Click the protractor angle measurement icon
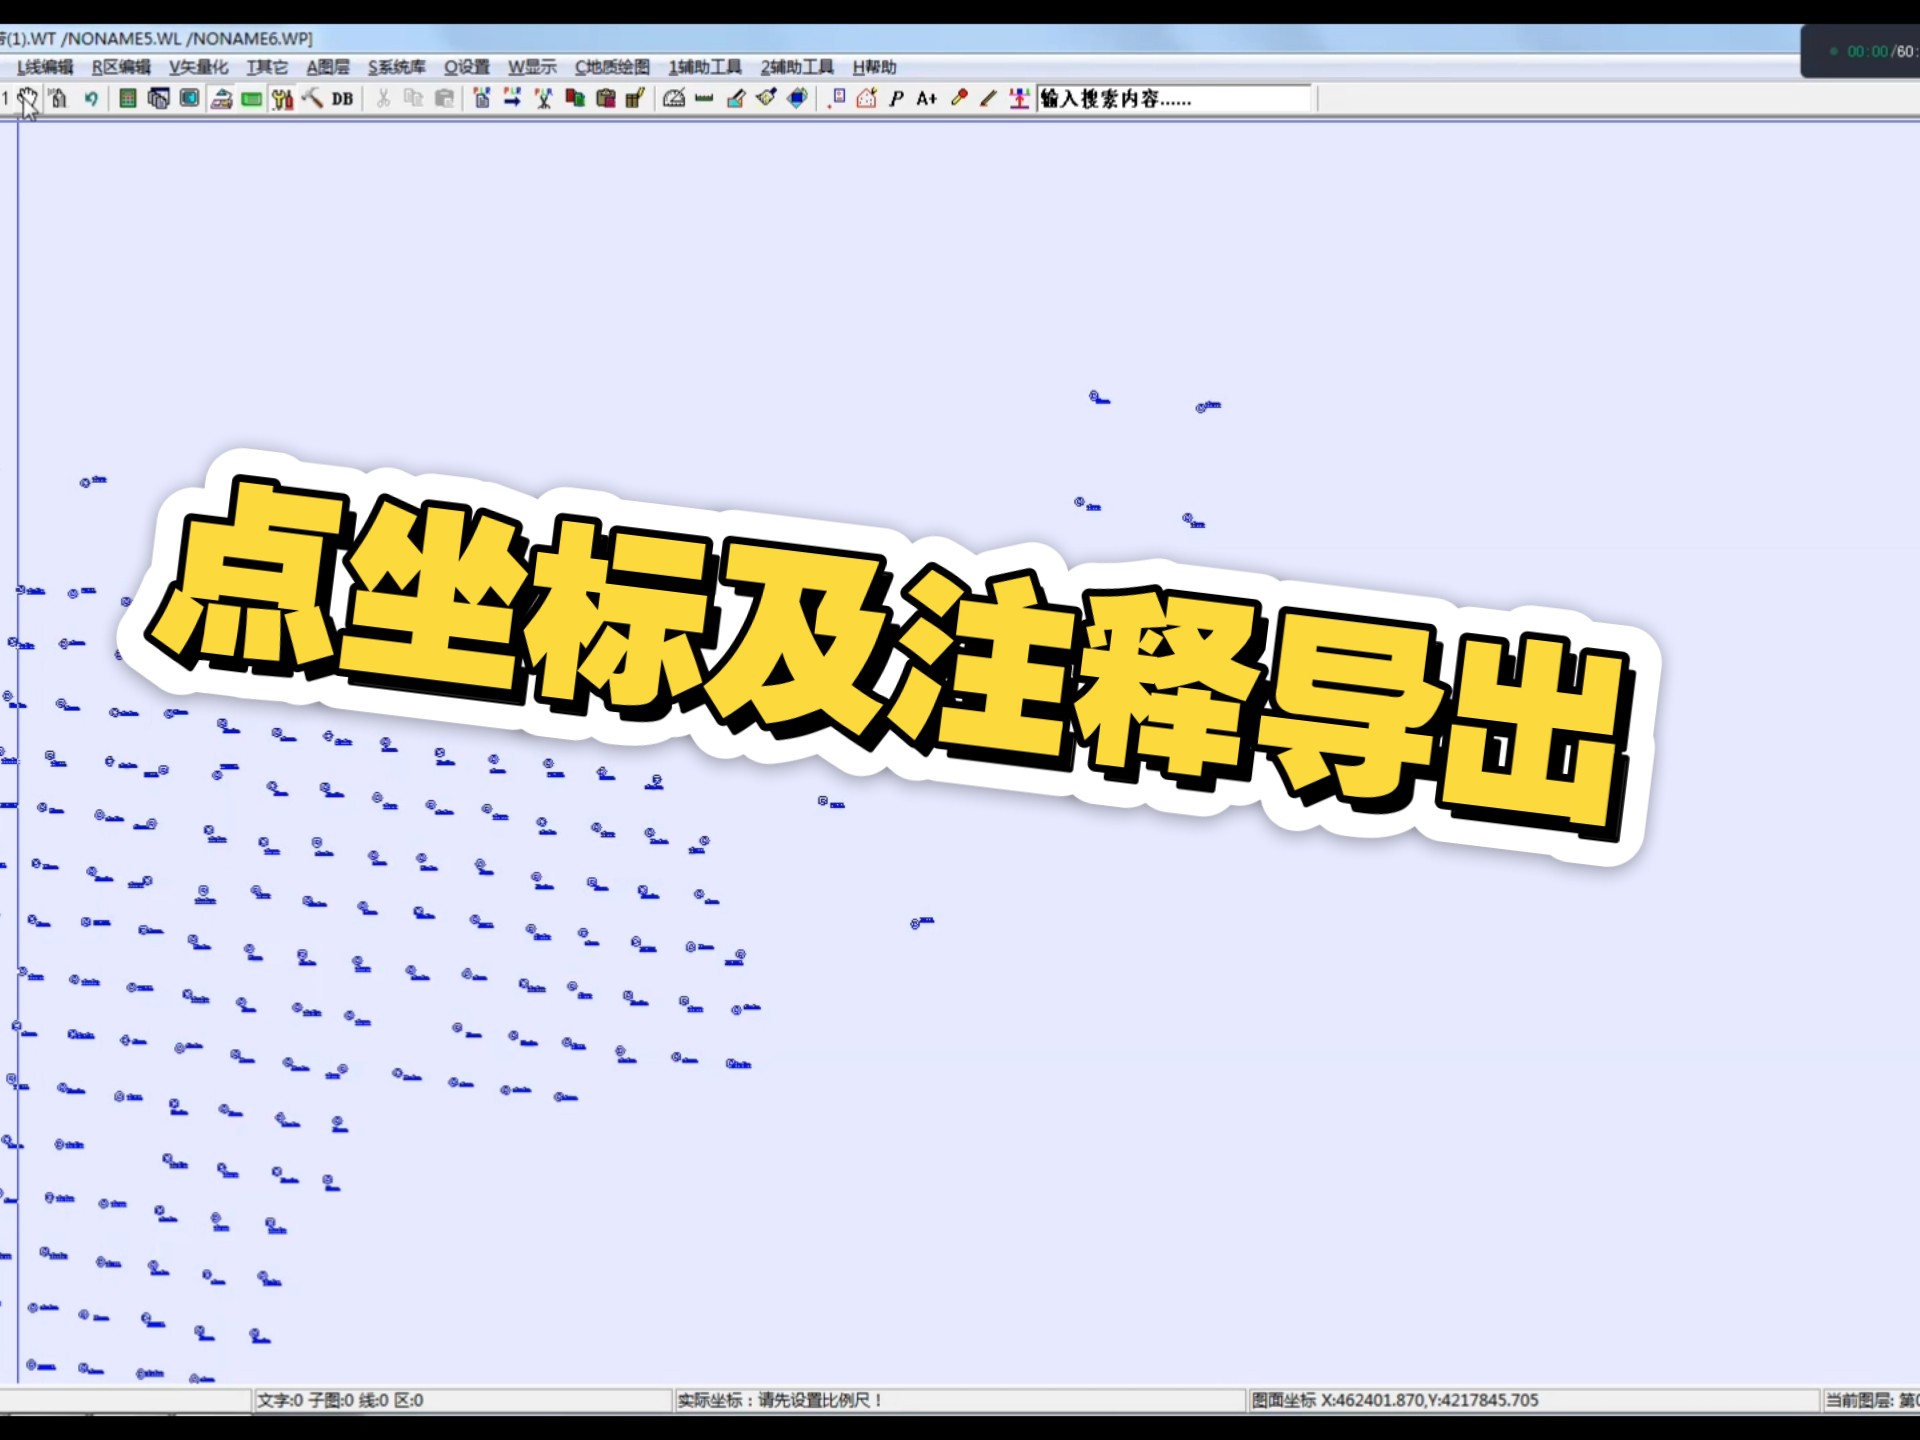This screenshot has width=1920, height=1440. (672, 99)
